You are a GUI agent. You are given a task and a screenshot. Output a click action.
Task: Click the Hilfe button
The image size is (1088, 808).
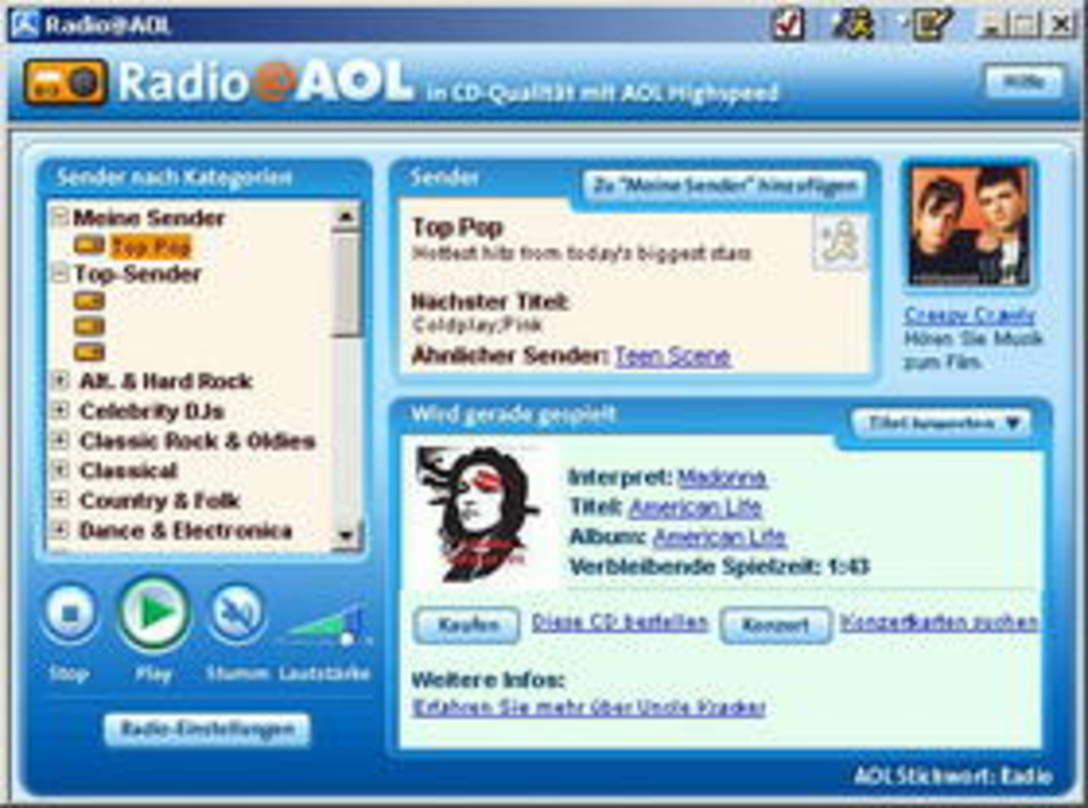pos(1024,83)
